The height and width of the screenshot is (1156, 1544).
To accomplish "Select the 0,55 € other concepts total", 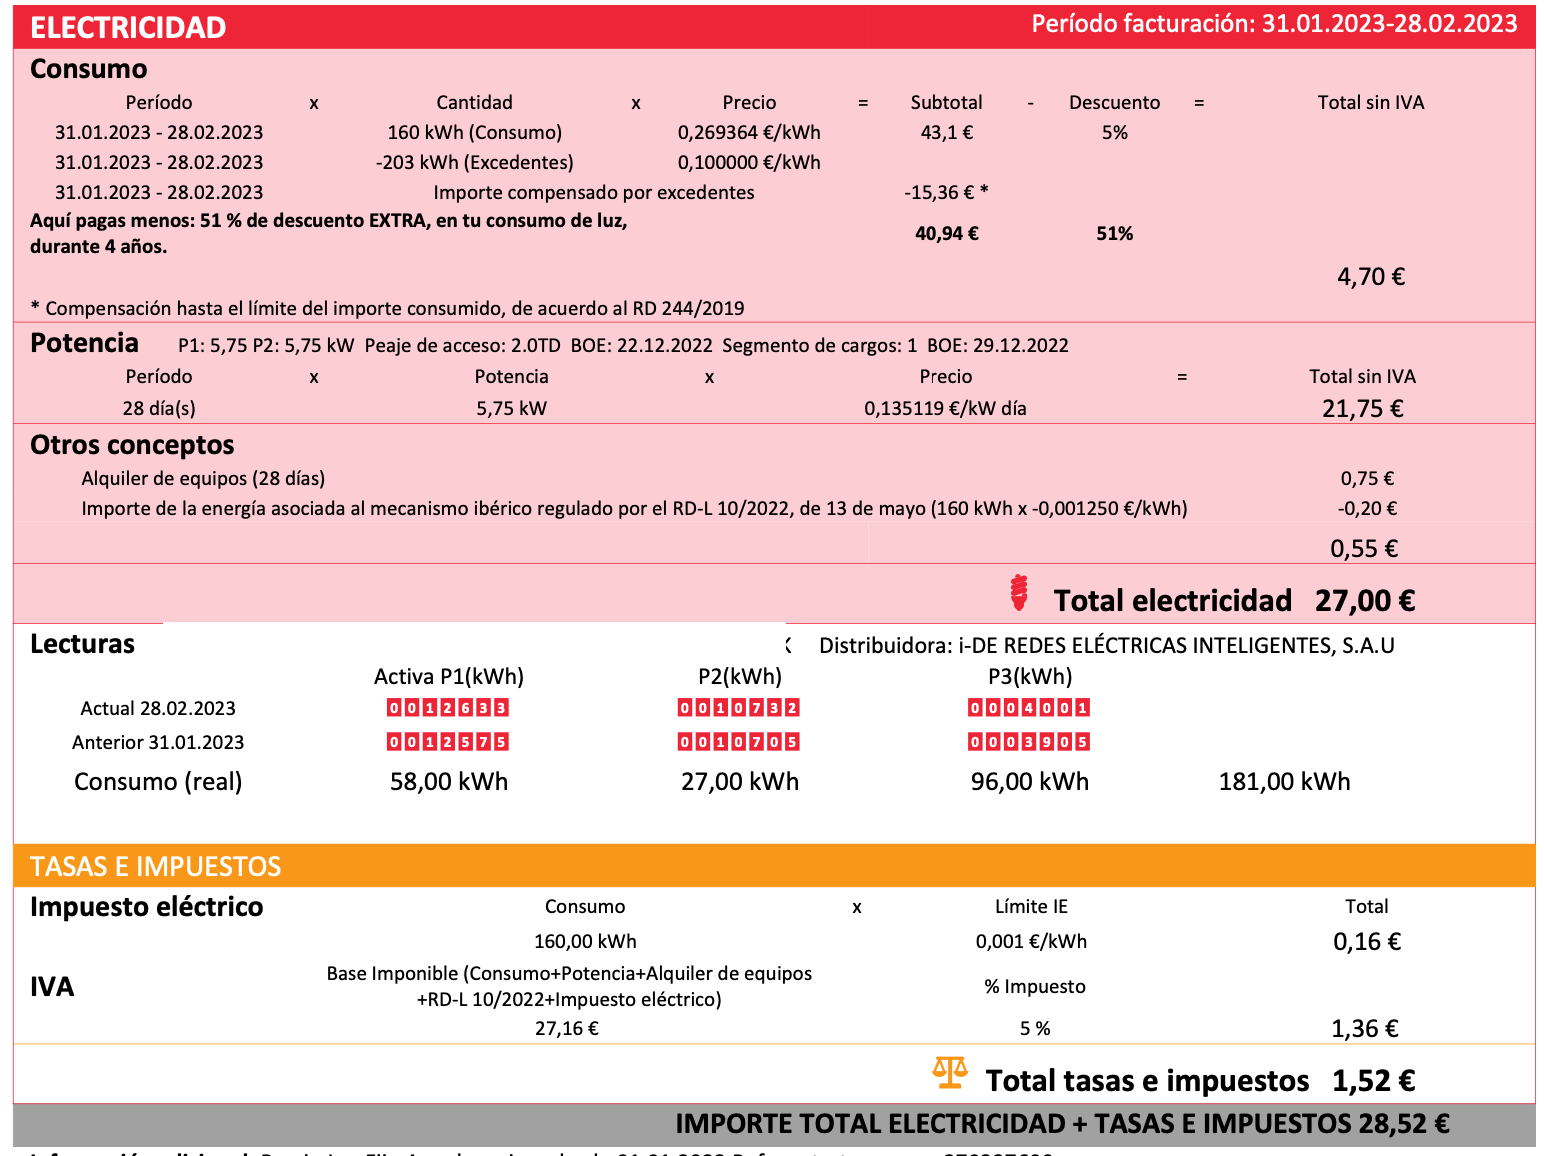I will pos(1364,548).
